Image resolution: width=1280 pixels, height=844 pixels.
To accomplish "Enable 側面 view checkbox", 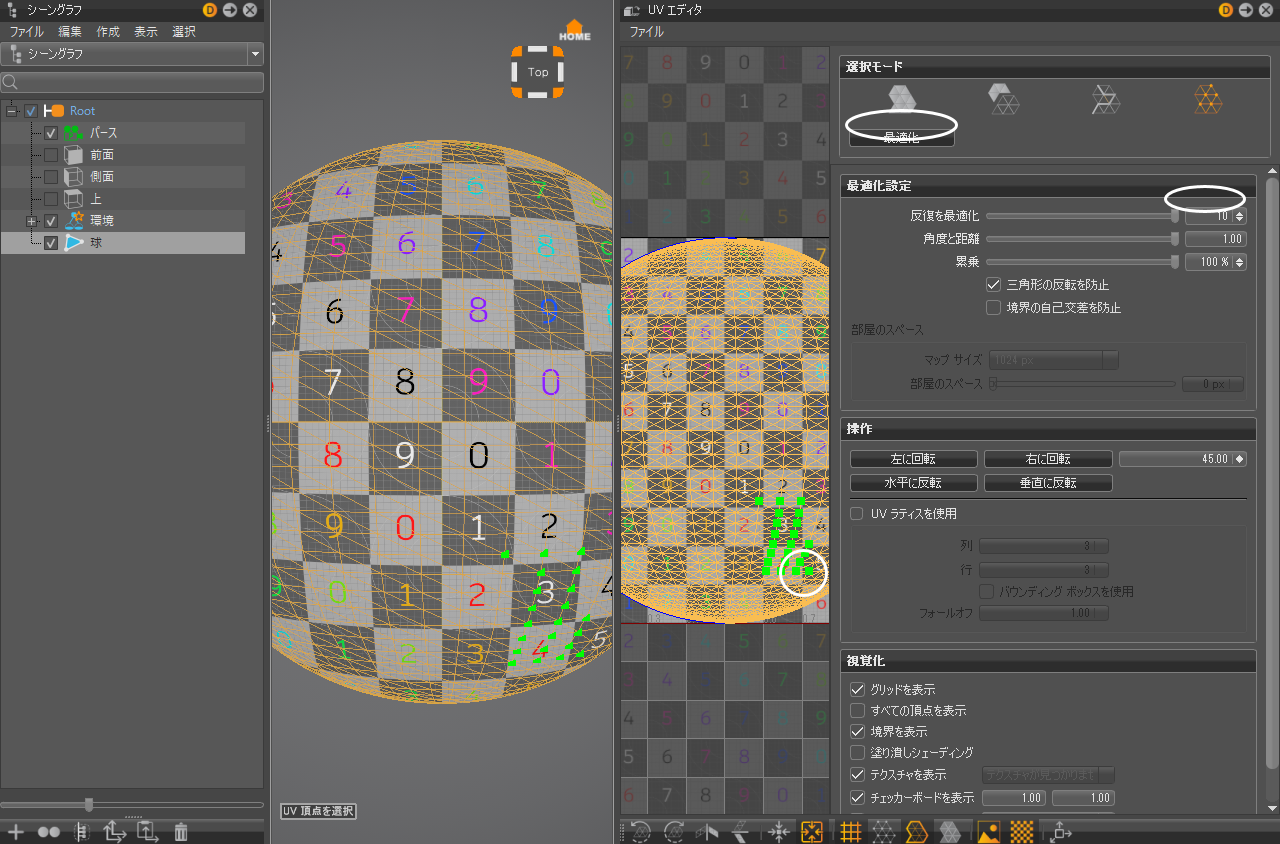I will (51, 177).
